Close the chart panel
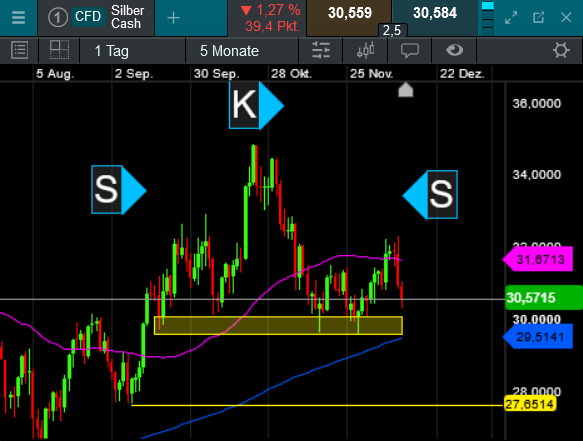This screenshot has width=583, height=441. coord(566,17)
